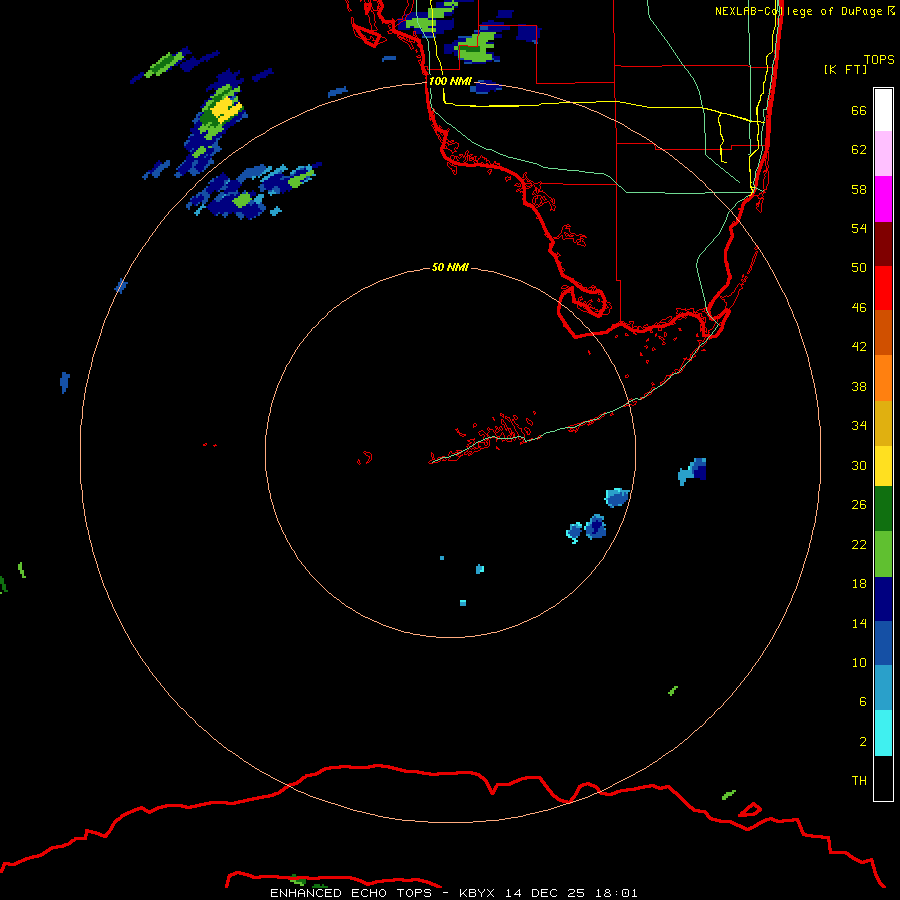Click the 10 value on the legend
This screenshot has width=900, height=900.
click(x=859, y=662)
